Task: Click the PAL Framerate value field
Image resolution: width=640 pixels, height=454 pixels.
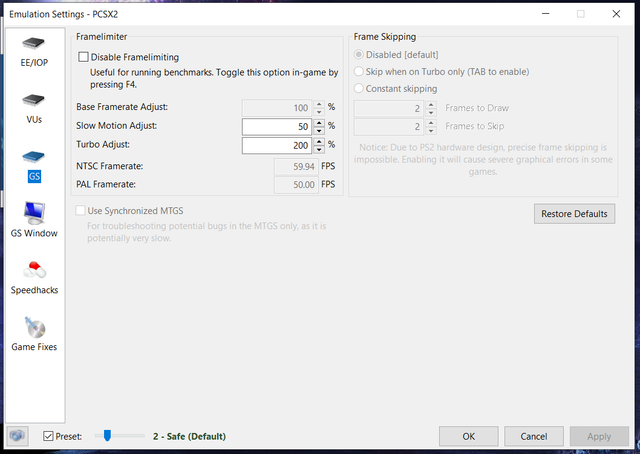Action: click(x=296, y=185)
